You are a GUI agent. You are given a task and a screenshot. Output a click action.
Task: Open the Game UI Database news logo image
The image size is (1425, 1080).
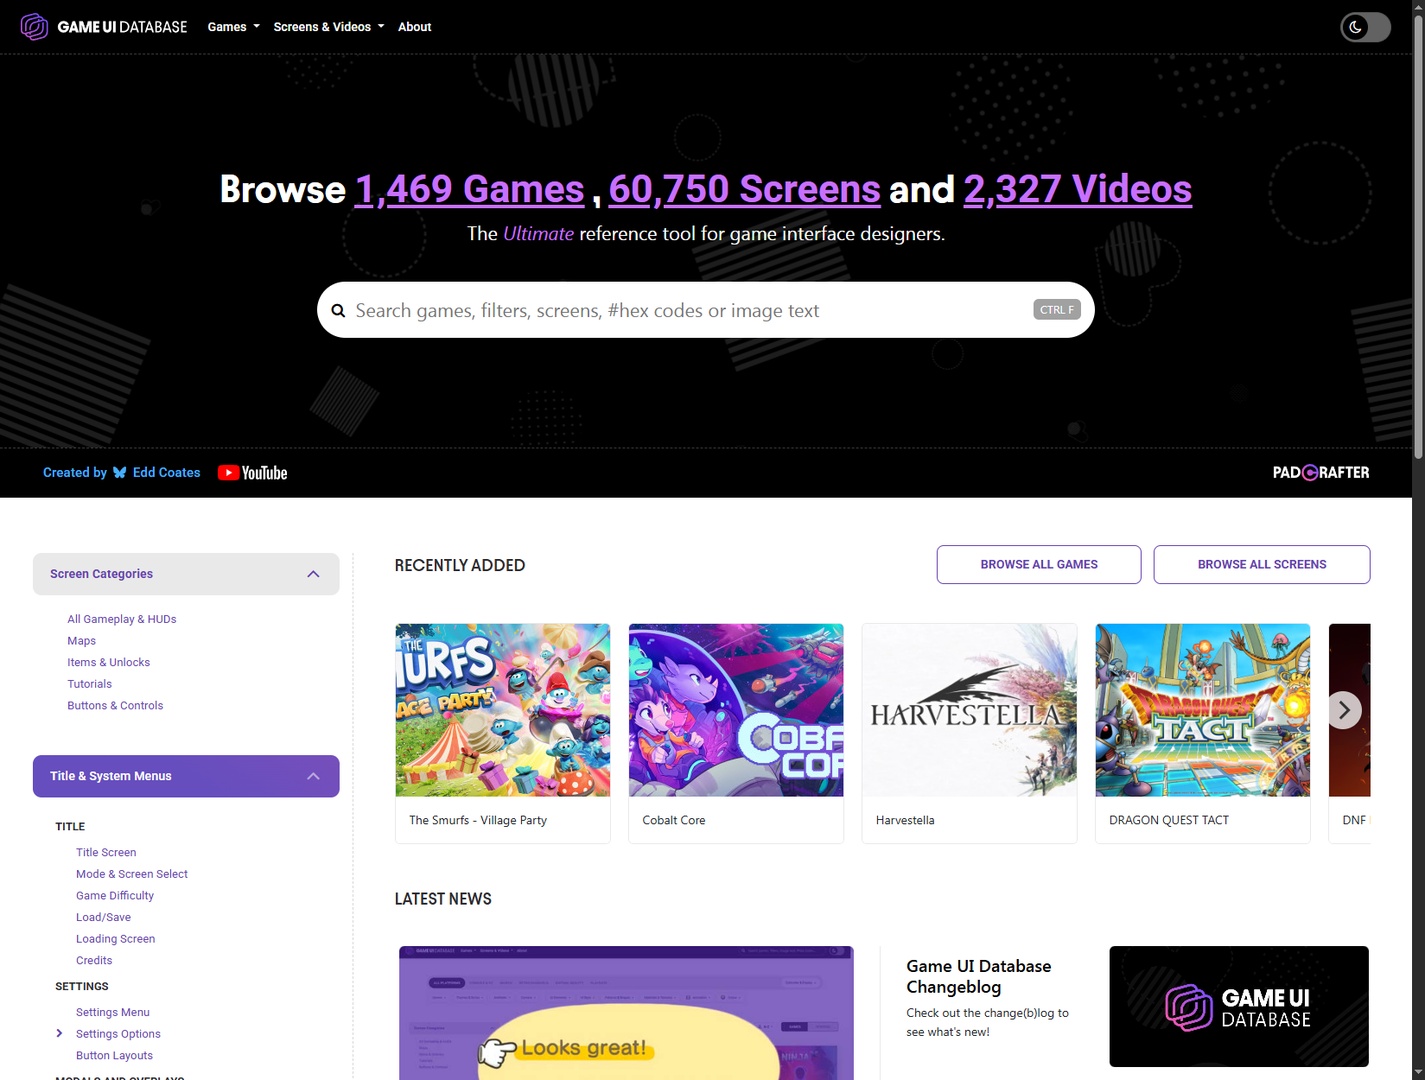[1239, 1006]
